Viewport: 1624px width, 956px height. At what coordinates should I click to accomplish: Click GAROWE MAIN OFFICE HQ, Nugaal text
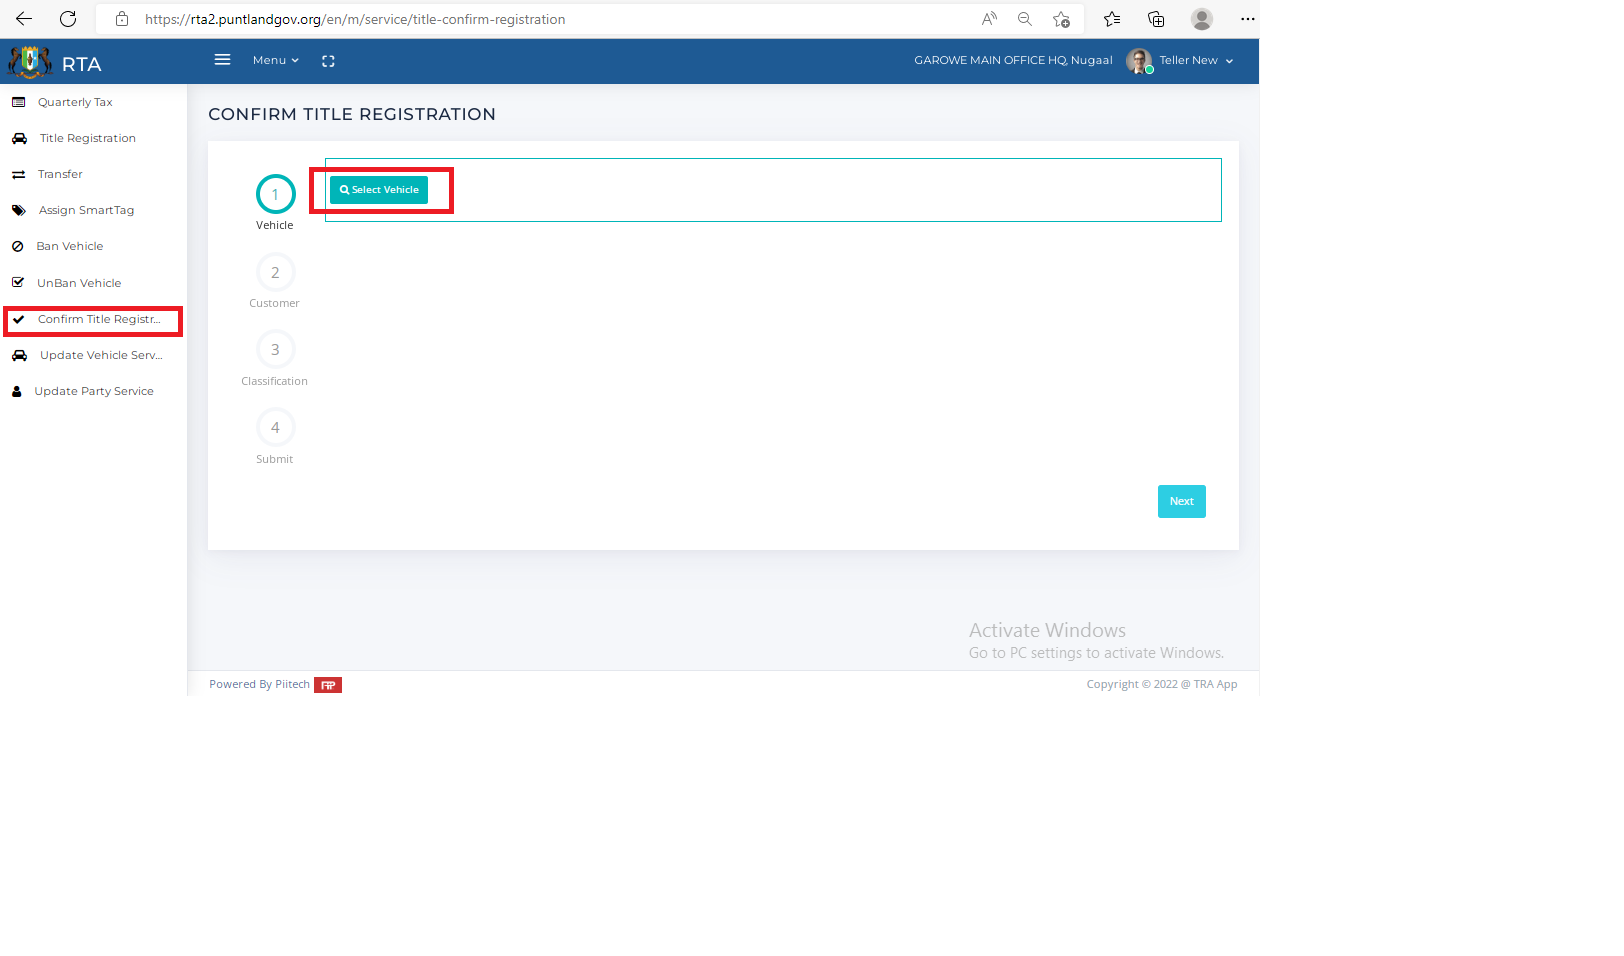1013,60
